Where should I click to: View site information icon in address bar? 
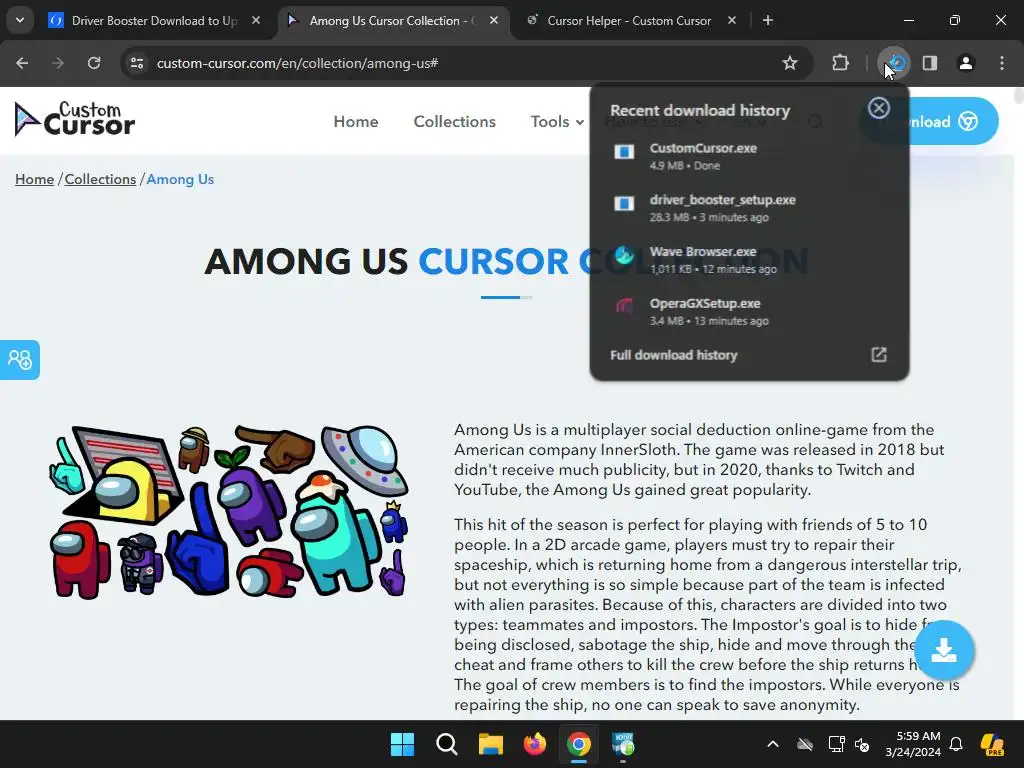click(137, 63)
